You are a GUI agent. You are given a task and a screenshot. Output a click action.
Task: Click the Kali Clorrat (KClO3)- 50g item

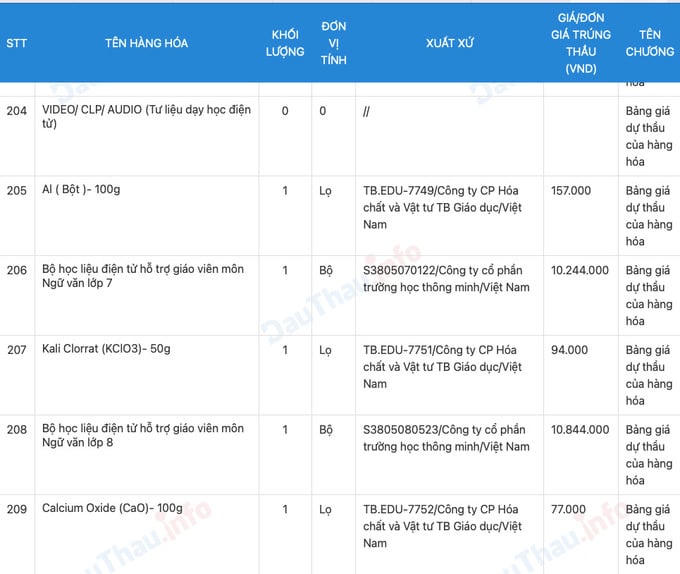(x=106, y=349)
